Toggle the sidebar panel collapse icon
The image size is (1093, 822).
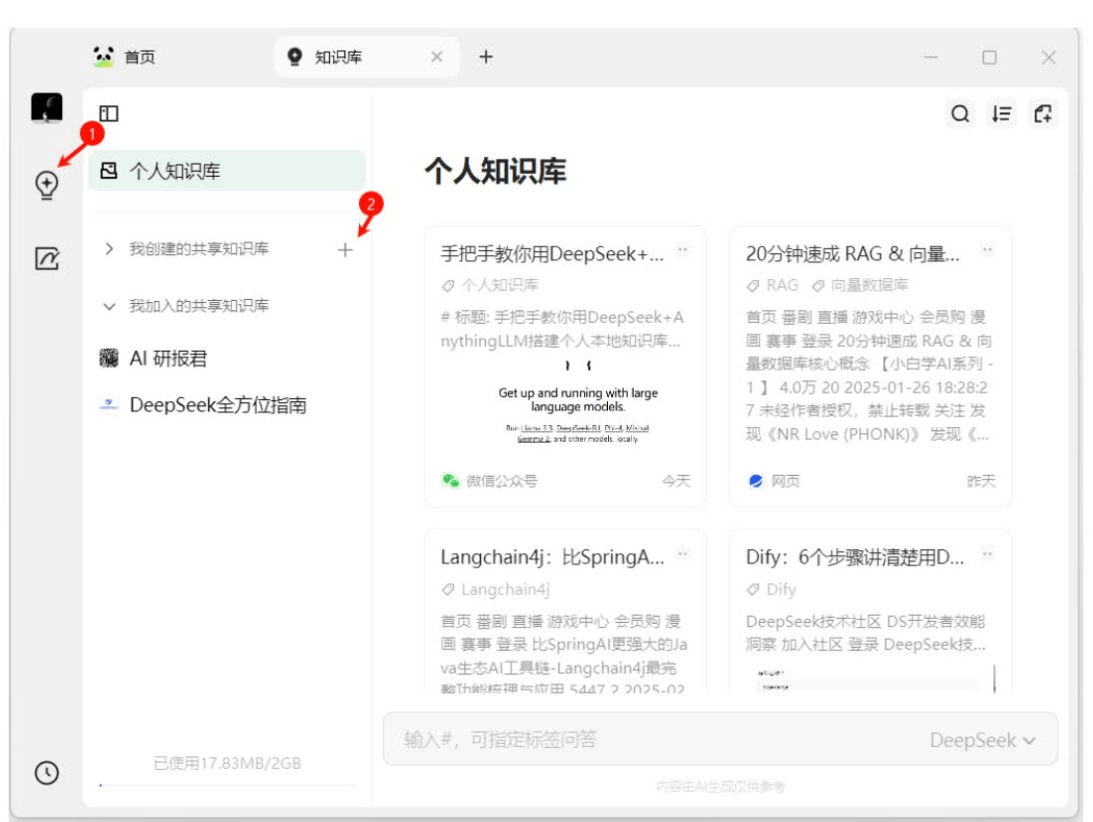coord(109,114)
